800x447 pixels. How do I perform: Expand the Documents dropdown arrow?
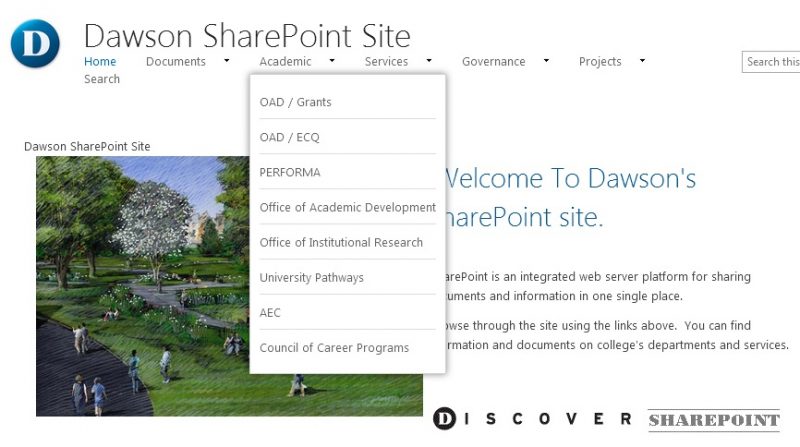click(227, 61)
